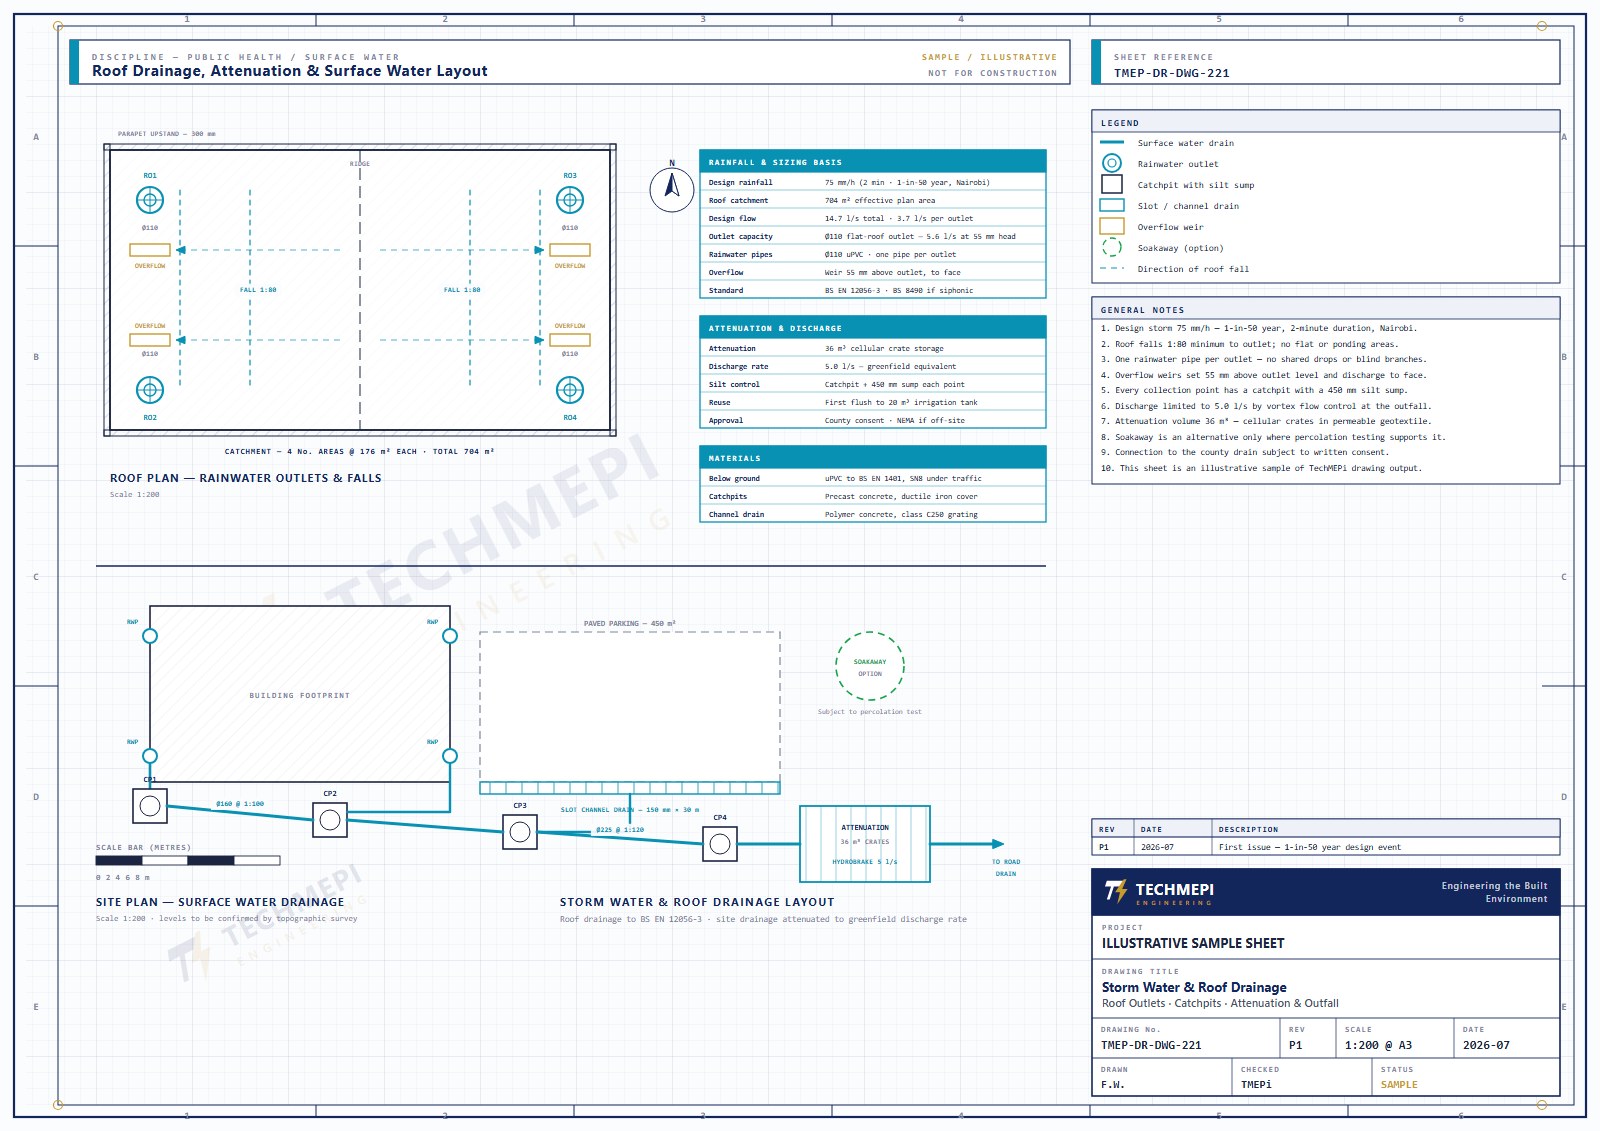Select the slot channel drain strip under parking
The image size is (1600, 1131).
630,788
